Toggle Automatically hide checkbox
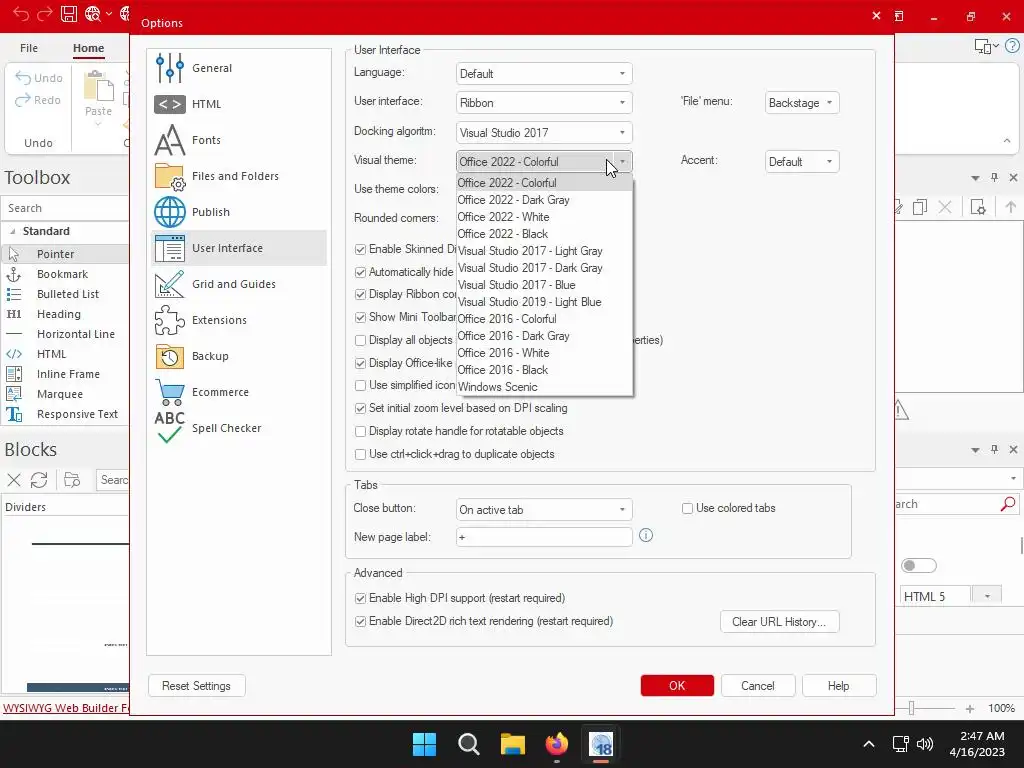Viewport: 1024px width, 768px height. point(360,272)
